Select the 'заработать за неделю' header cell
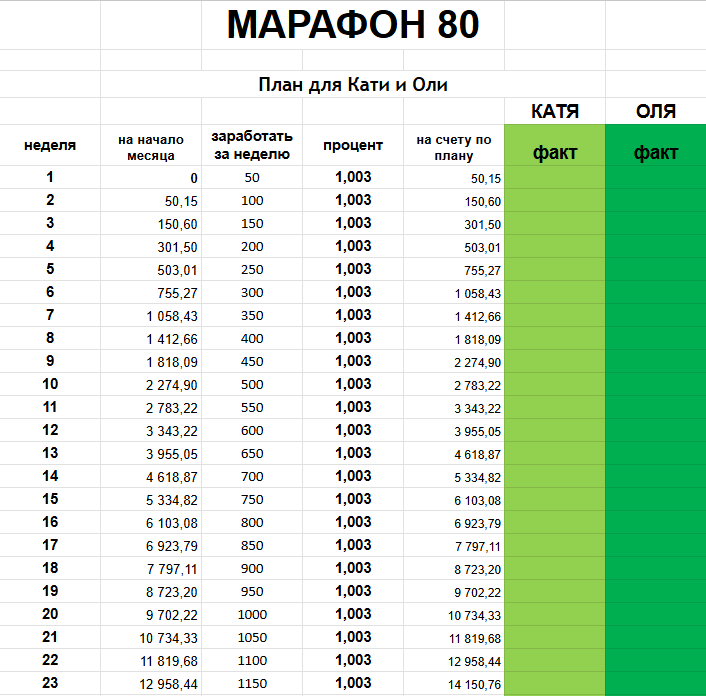The image size is (706, 696). [252, 145]
